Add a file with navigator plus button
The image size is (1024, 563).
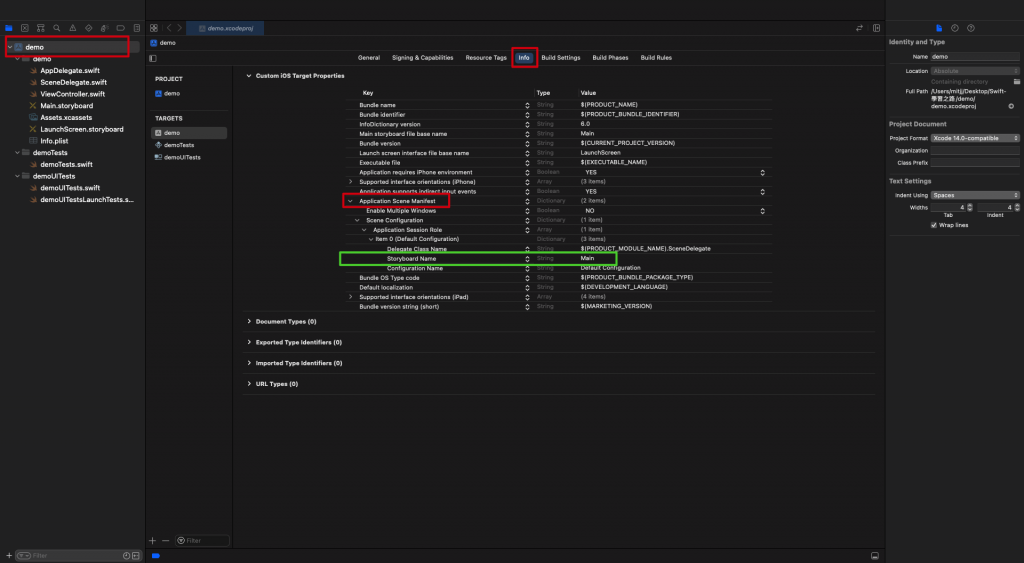point(8,556)
